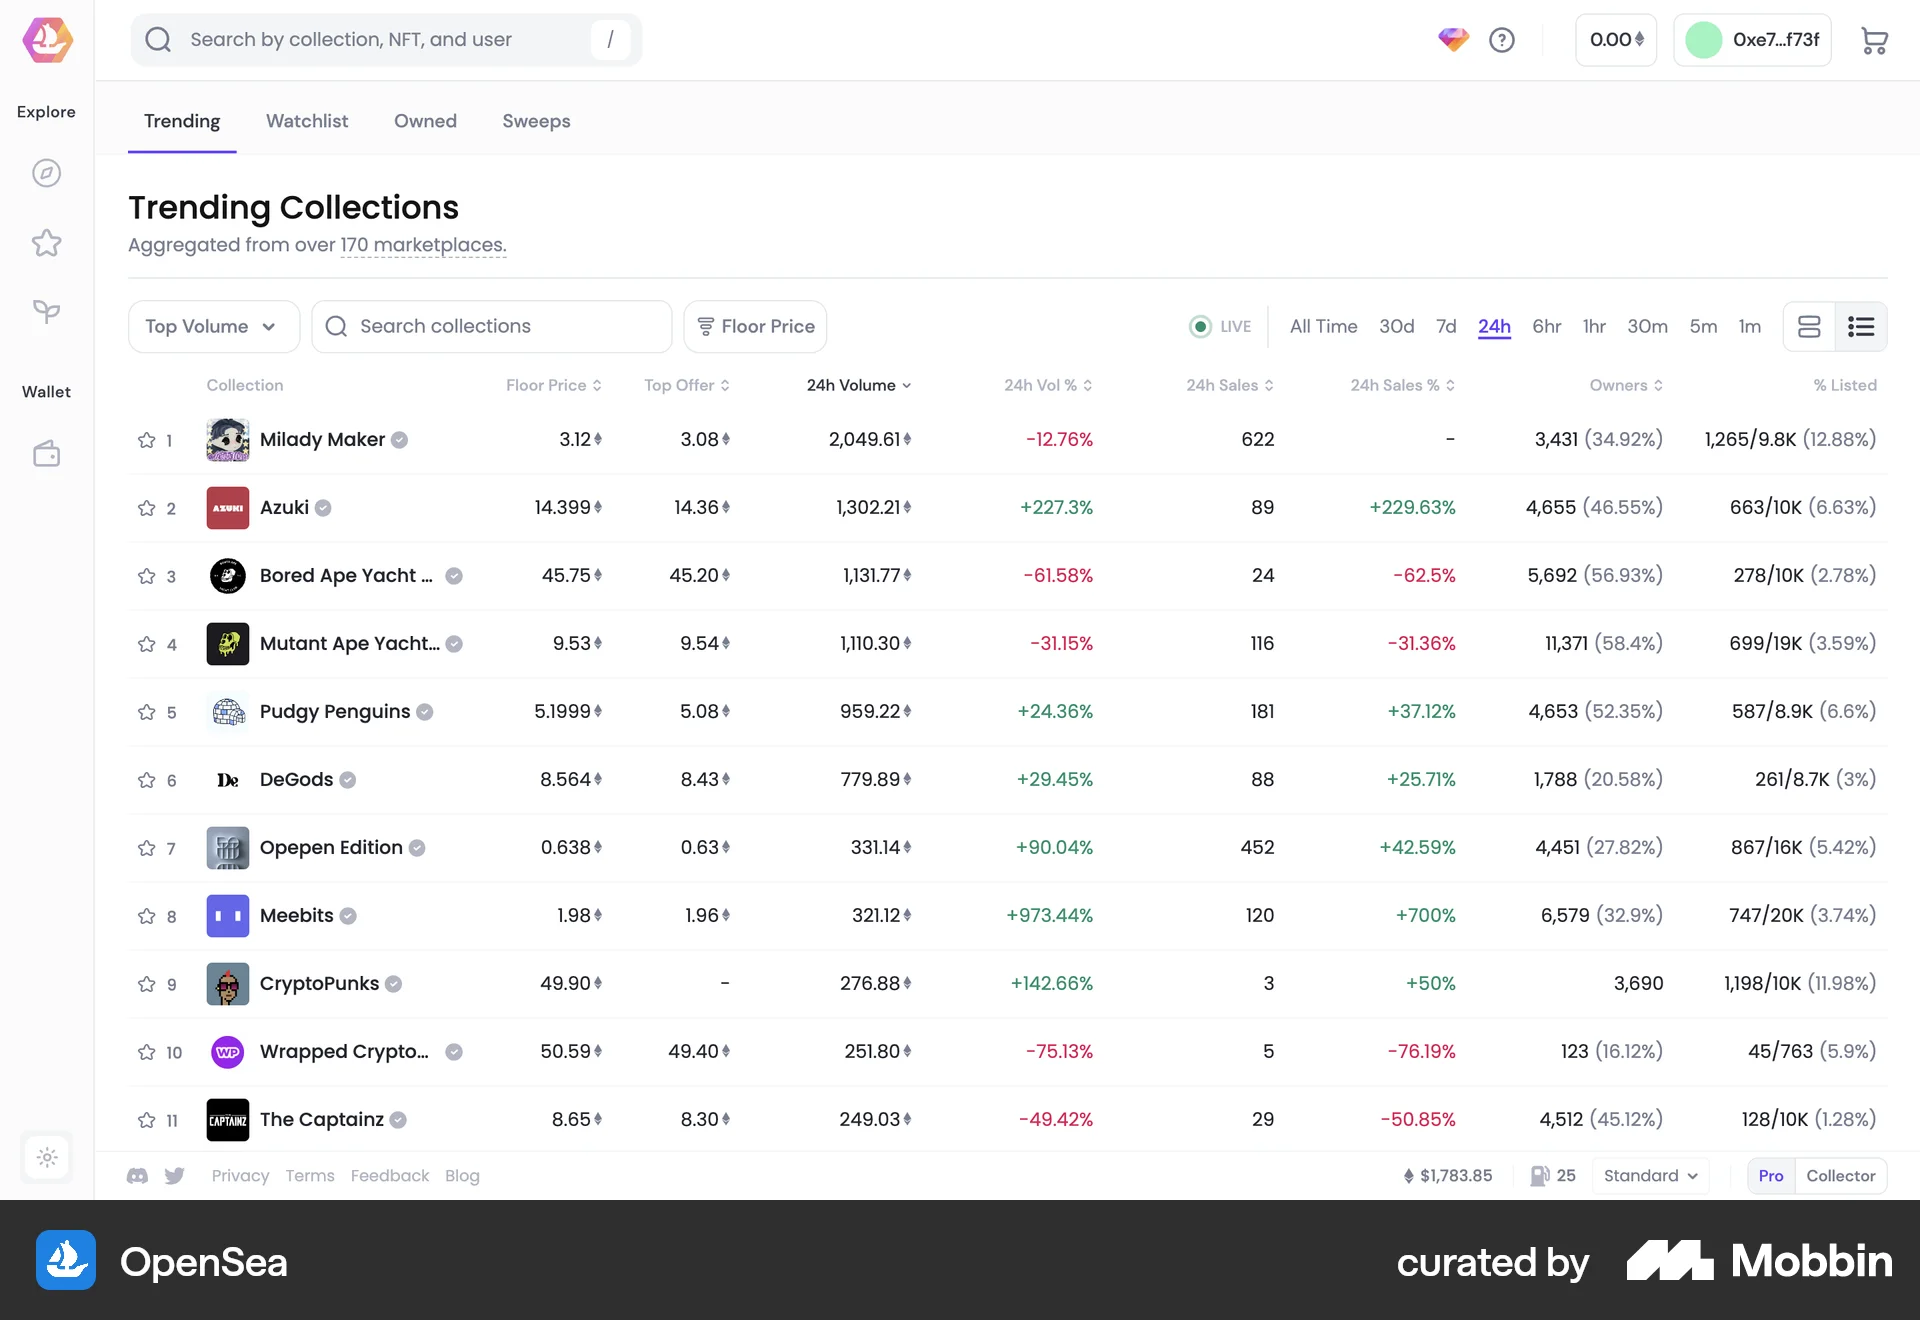Screen dimensions: 1920x1320
Task: Open the Top Volume dropdown
Action: coord(213,326)
